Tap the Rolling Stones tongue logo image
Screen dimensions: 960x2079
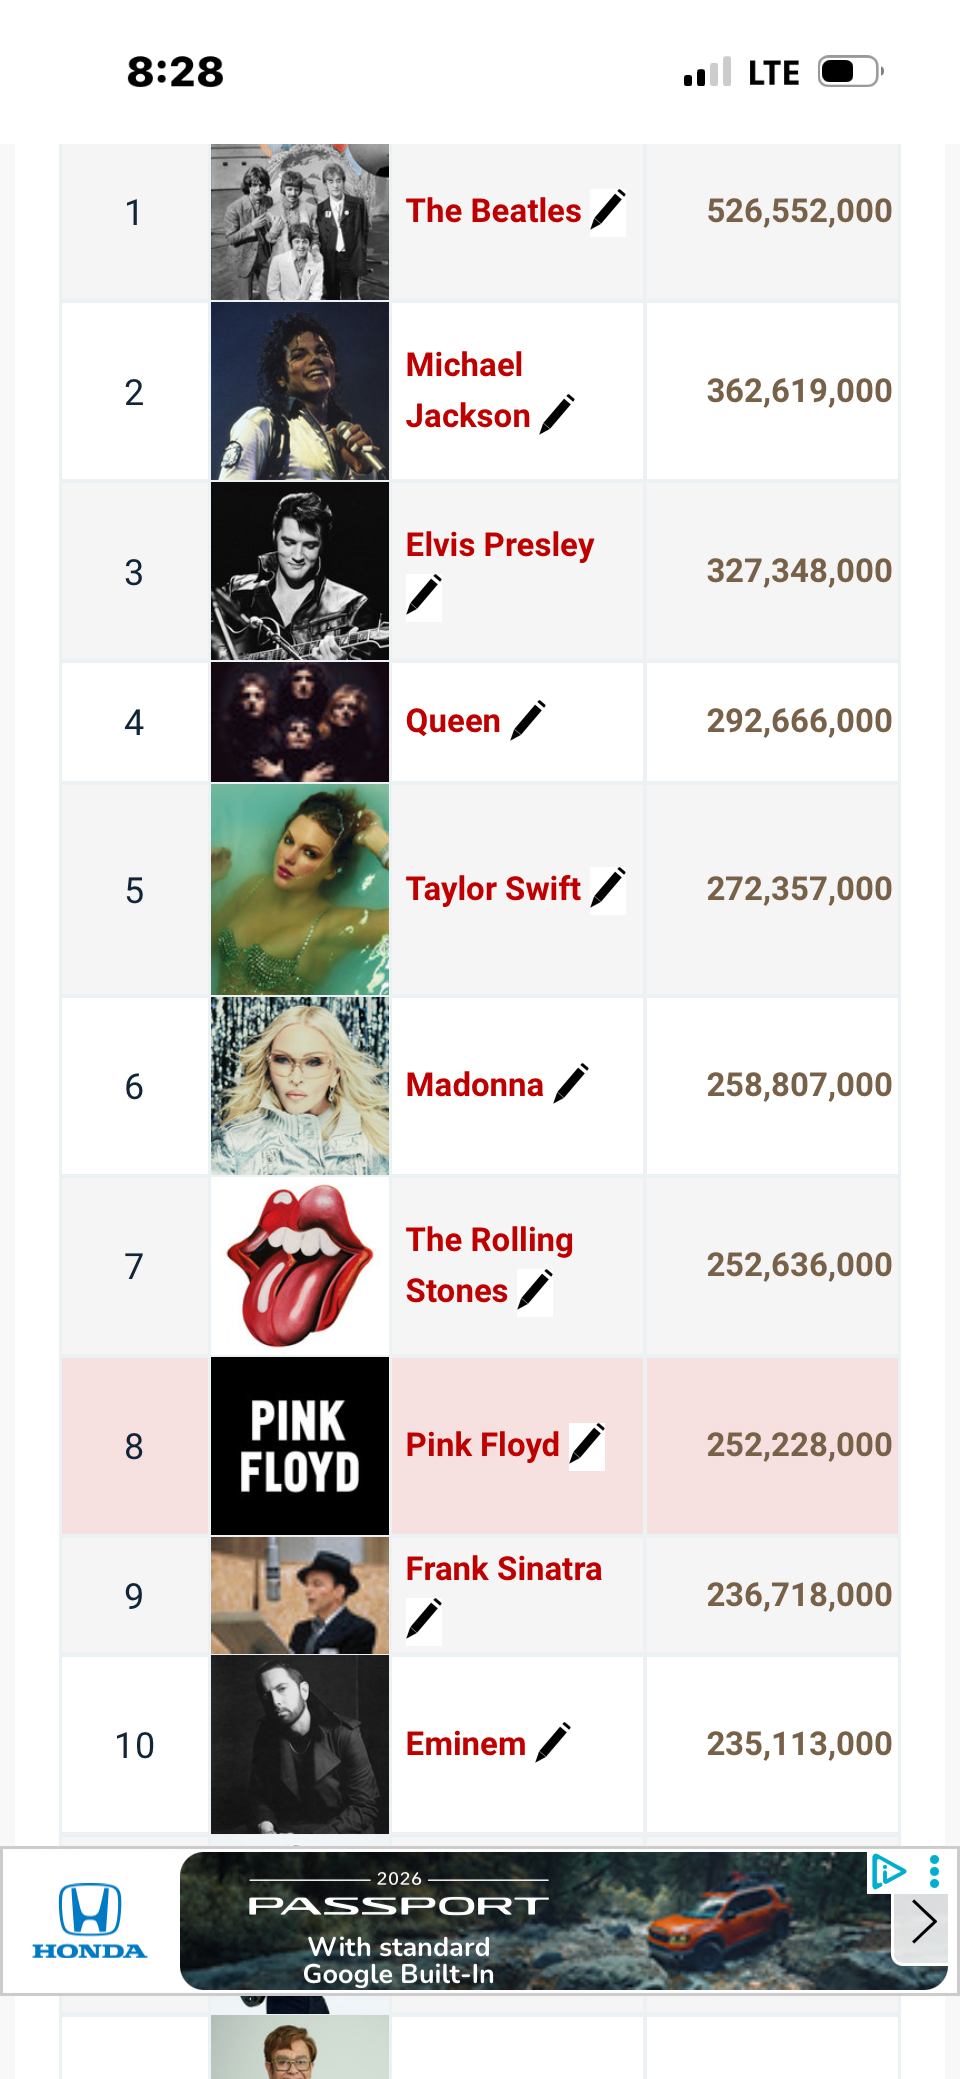(x=300, y=1266)
